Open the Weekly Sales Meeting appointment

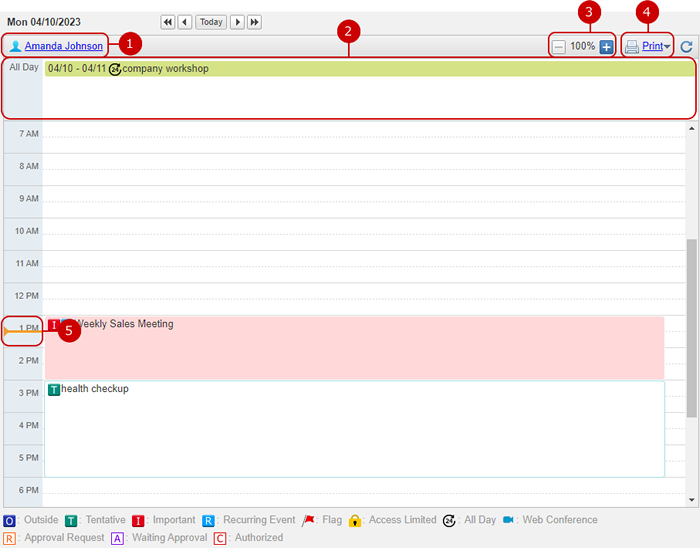tap(354, 348)
